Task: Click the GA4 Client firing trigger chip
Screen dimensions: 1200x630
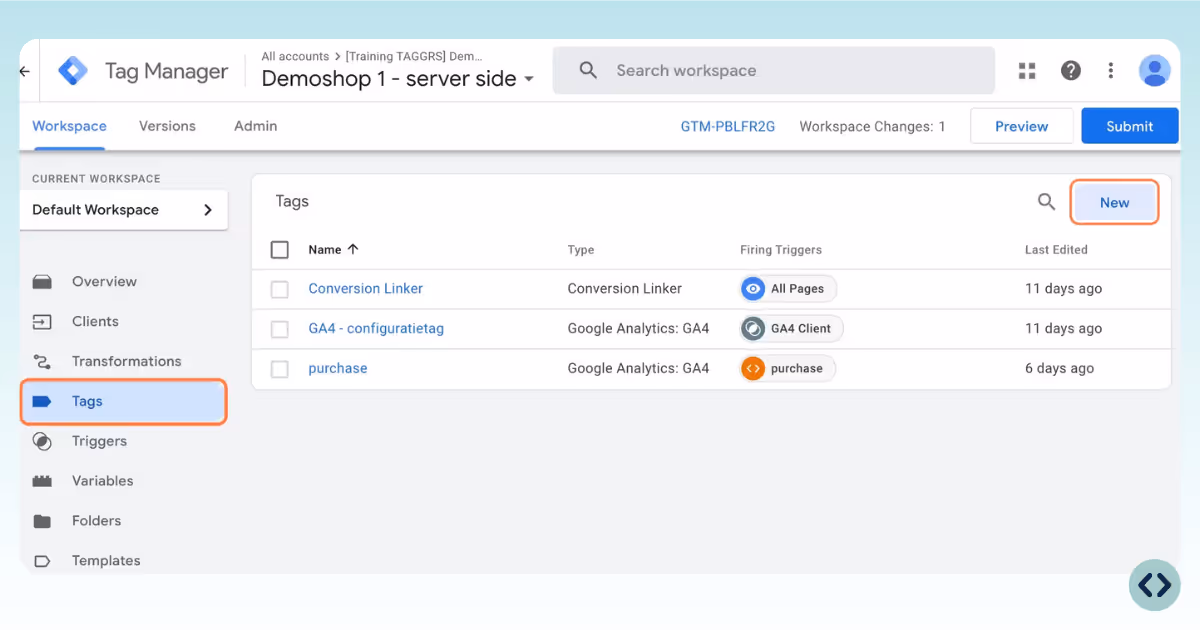Action: 792,329
